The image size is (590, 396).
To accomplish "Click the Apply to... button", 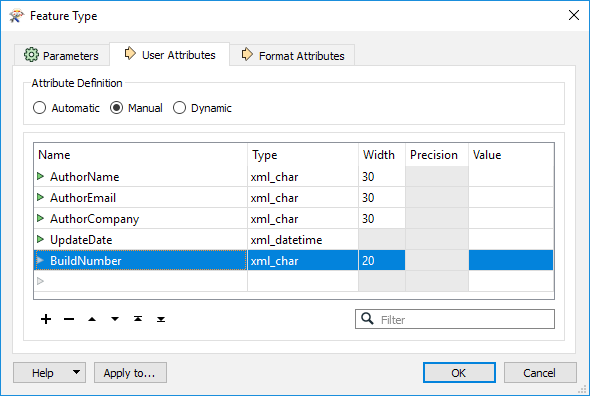I will [130, 373].
